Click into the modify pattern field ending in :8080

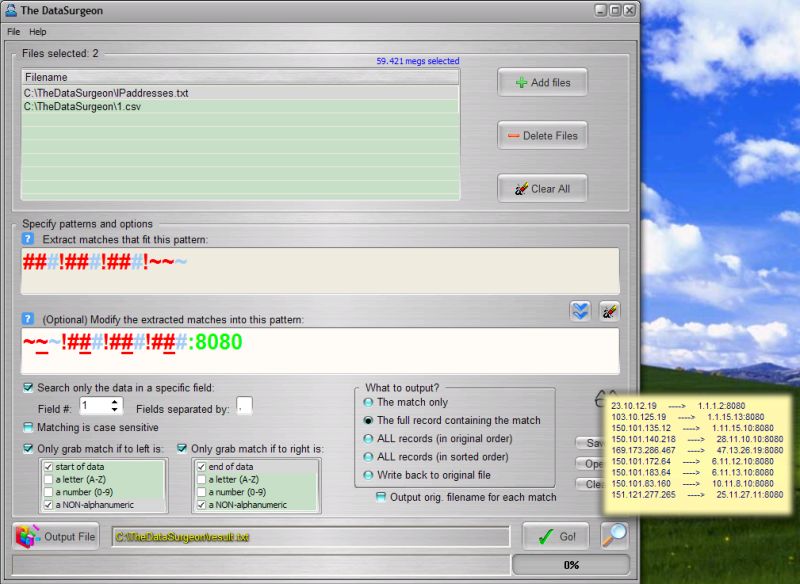(x=320, y=351)
